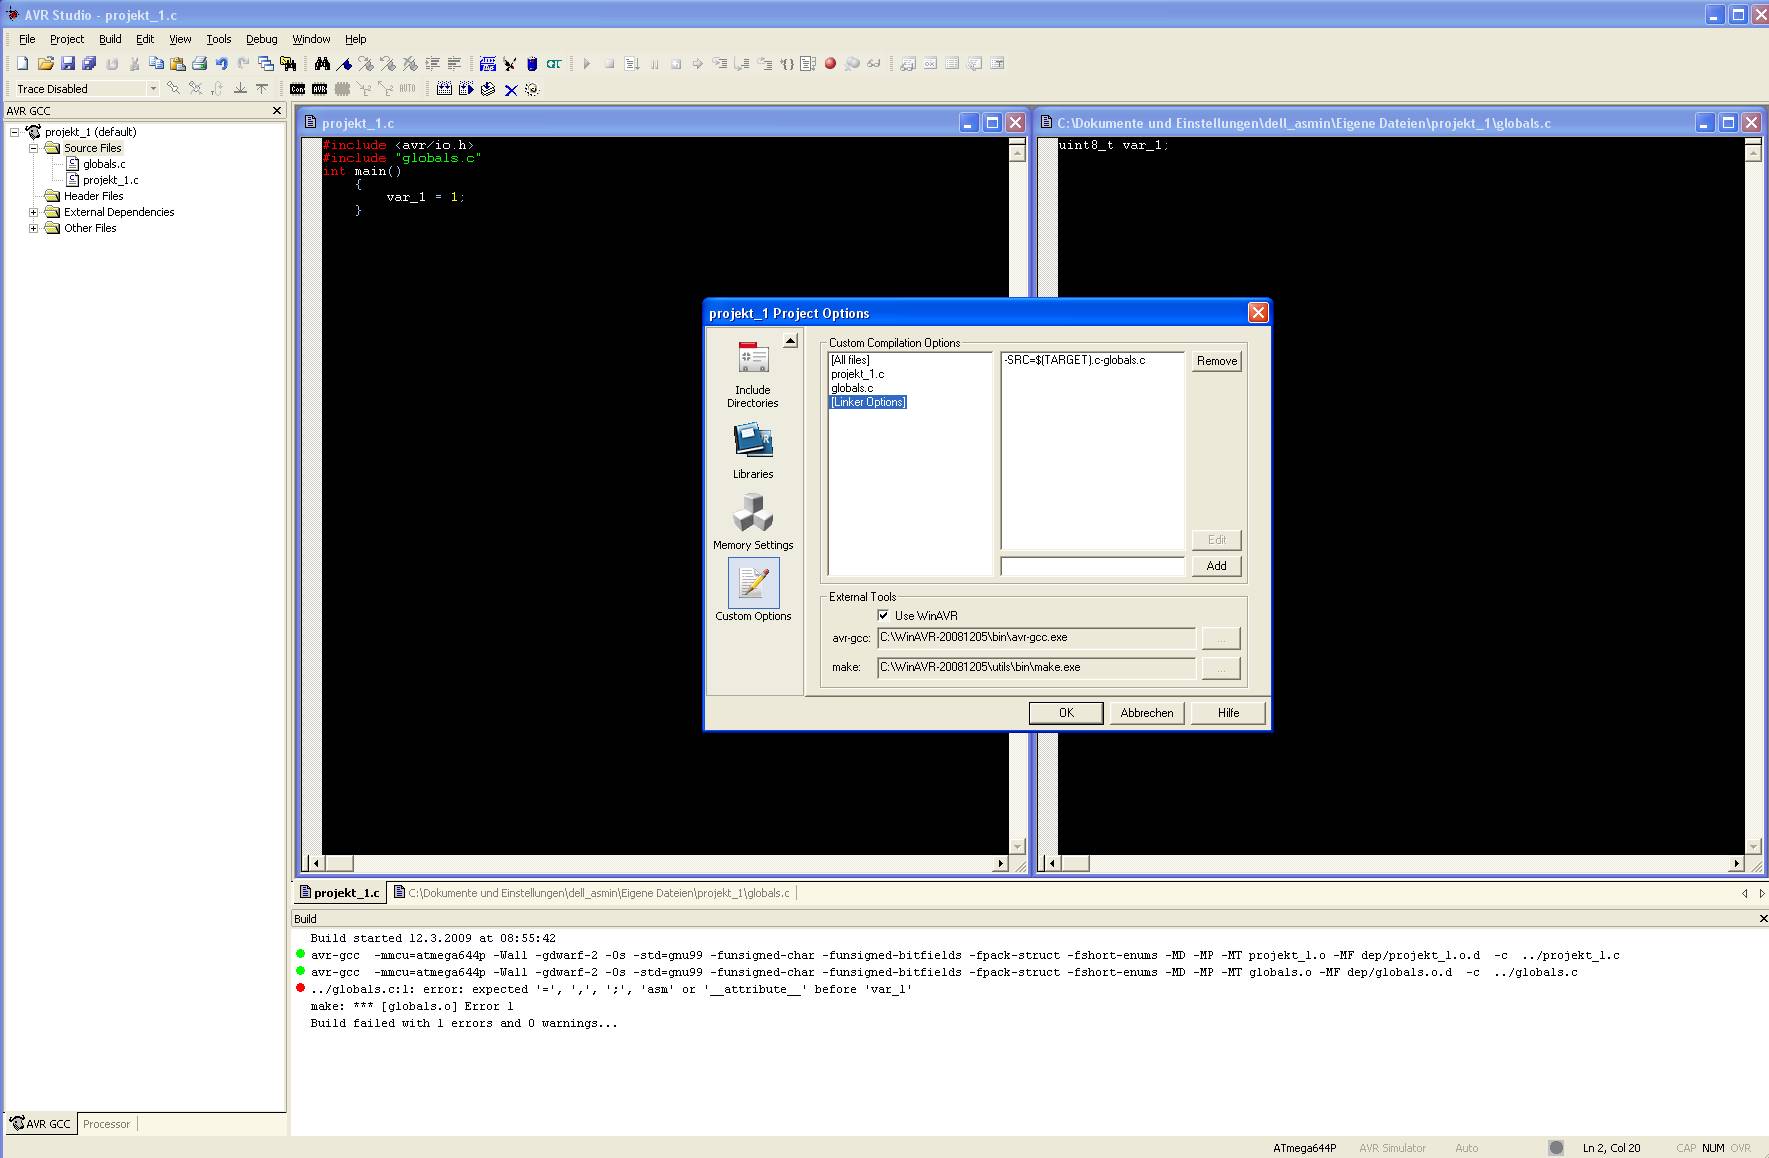This screenshot has height=1158, width=1769.
Task: Collapse the Source Files folder
Action: (33, 148)
